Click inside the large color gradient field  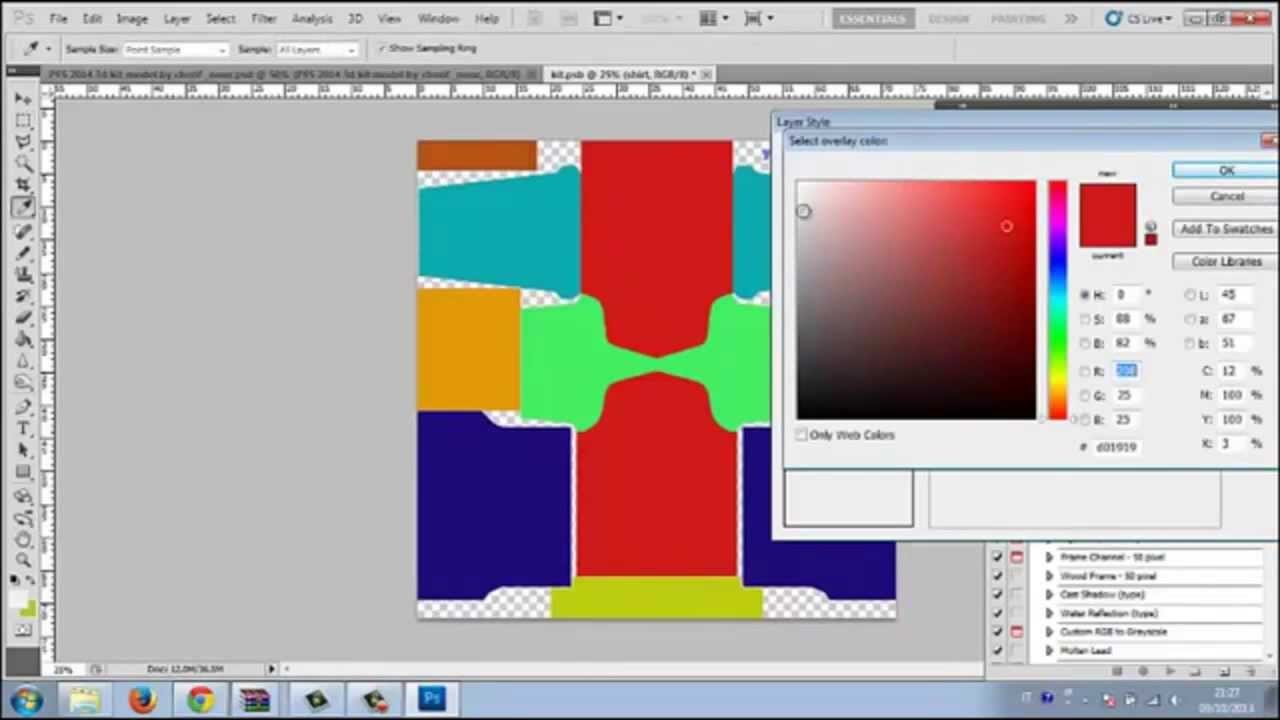pos(916,300)
